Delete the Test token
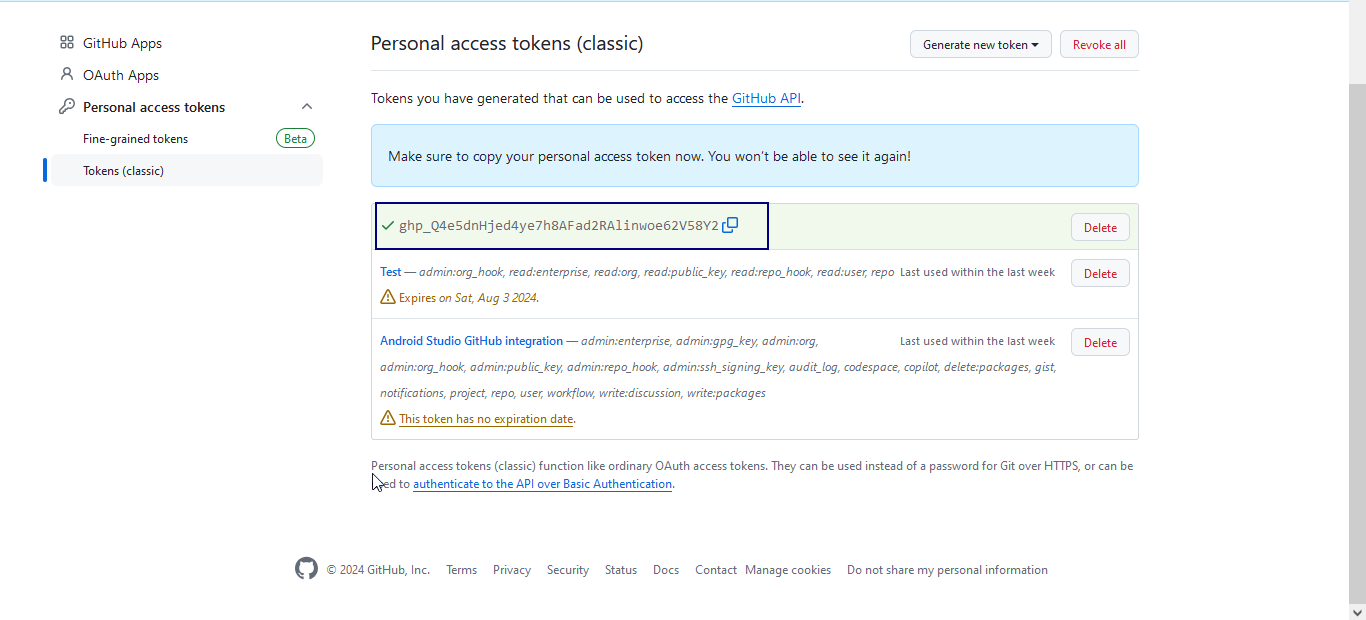Image resolution: width=1366 pixels, height=620 pixels. 1100,273
